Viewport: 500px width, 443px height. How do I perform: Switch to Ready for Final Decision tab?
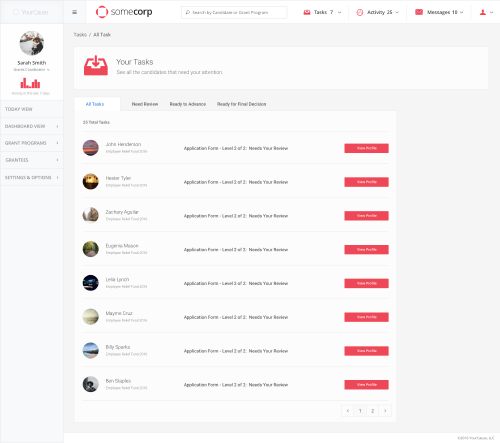[x=242, y=104]
